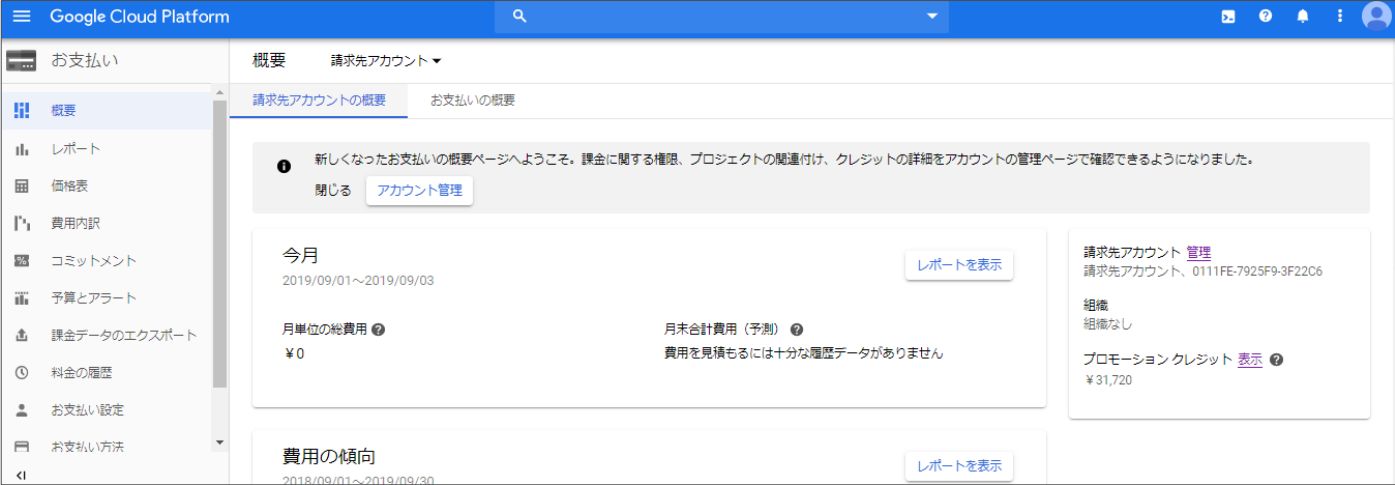Click the 概要 sidebar icon
Screen dimensions: 1395x485
coord(21,111)
